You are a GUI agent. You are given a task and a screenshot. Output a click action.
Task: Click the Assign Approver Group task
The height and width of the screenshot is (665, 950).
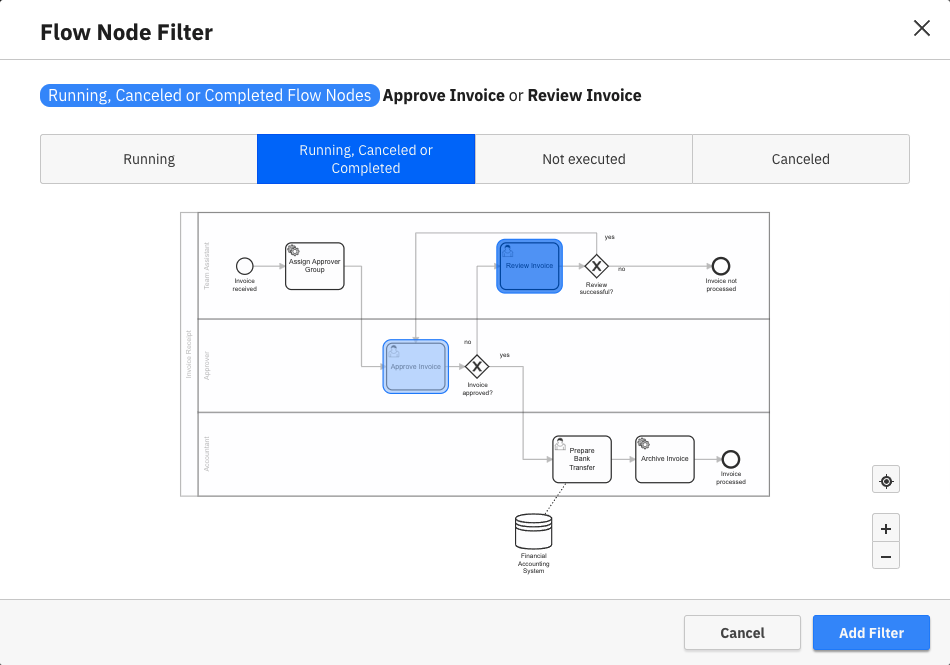[314, 266]
